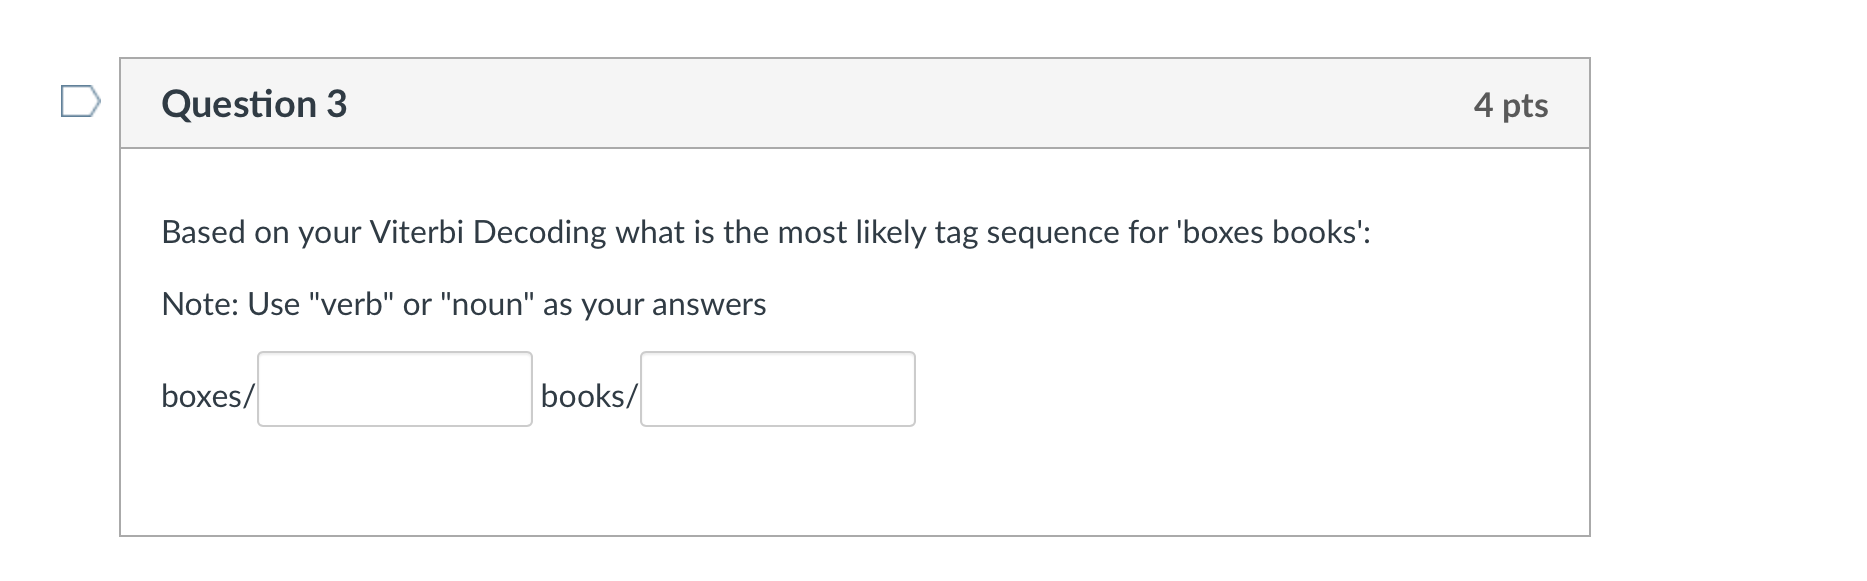The height and width of the screenshot is (581, 1867).
Task: Click the '4 pts' label
Action: (1510, 103)
